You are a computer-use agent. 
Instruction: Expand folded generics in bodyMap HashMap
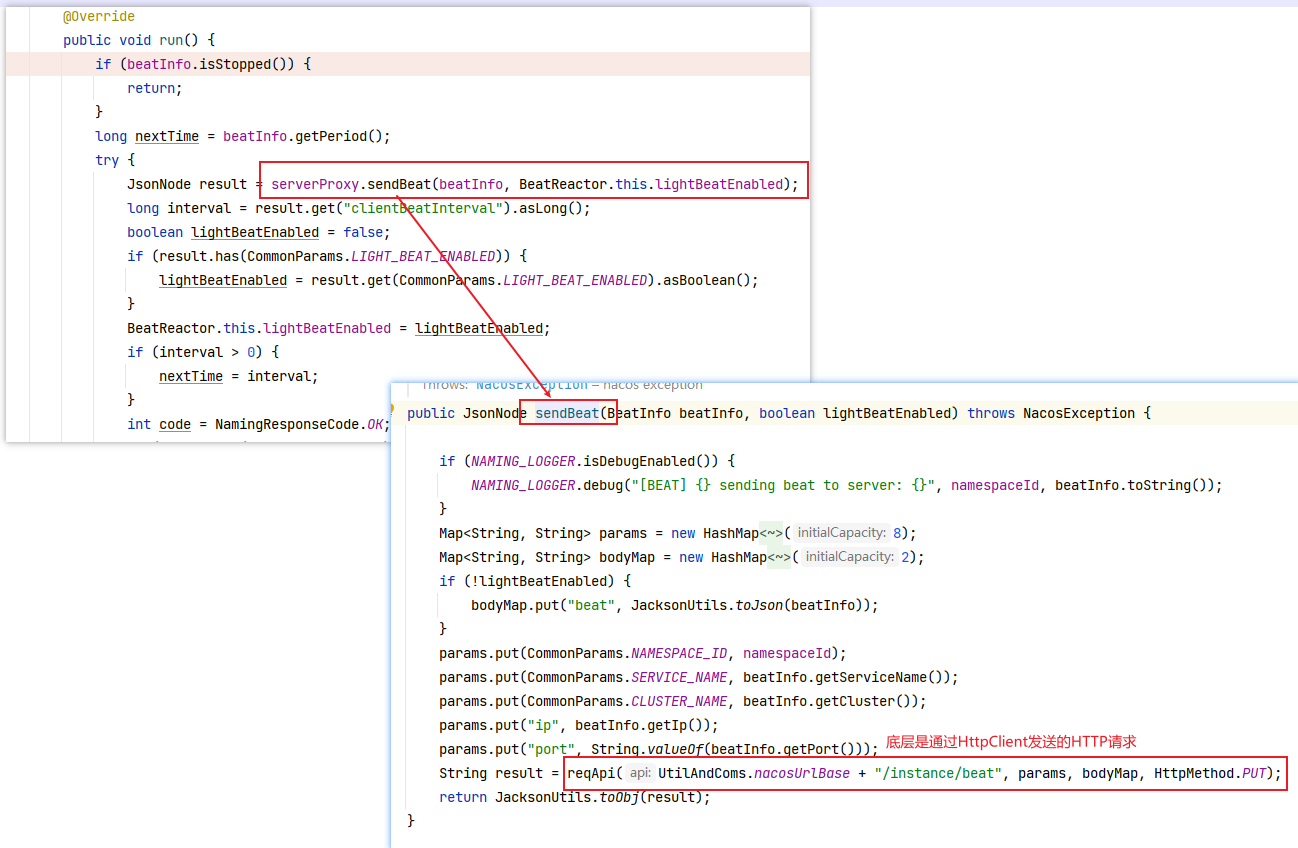tap(779, 557)
